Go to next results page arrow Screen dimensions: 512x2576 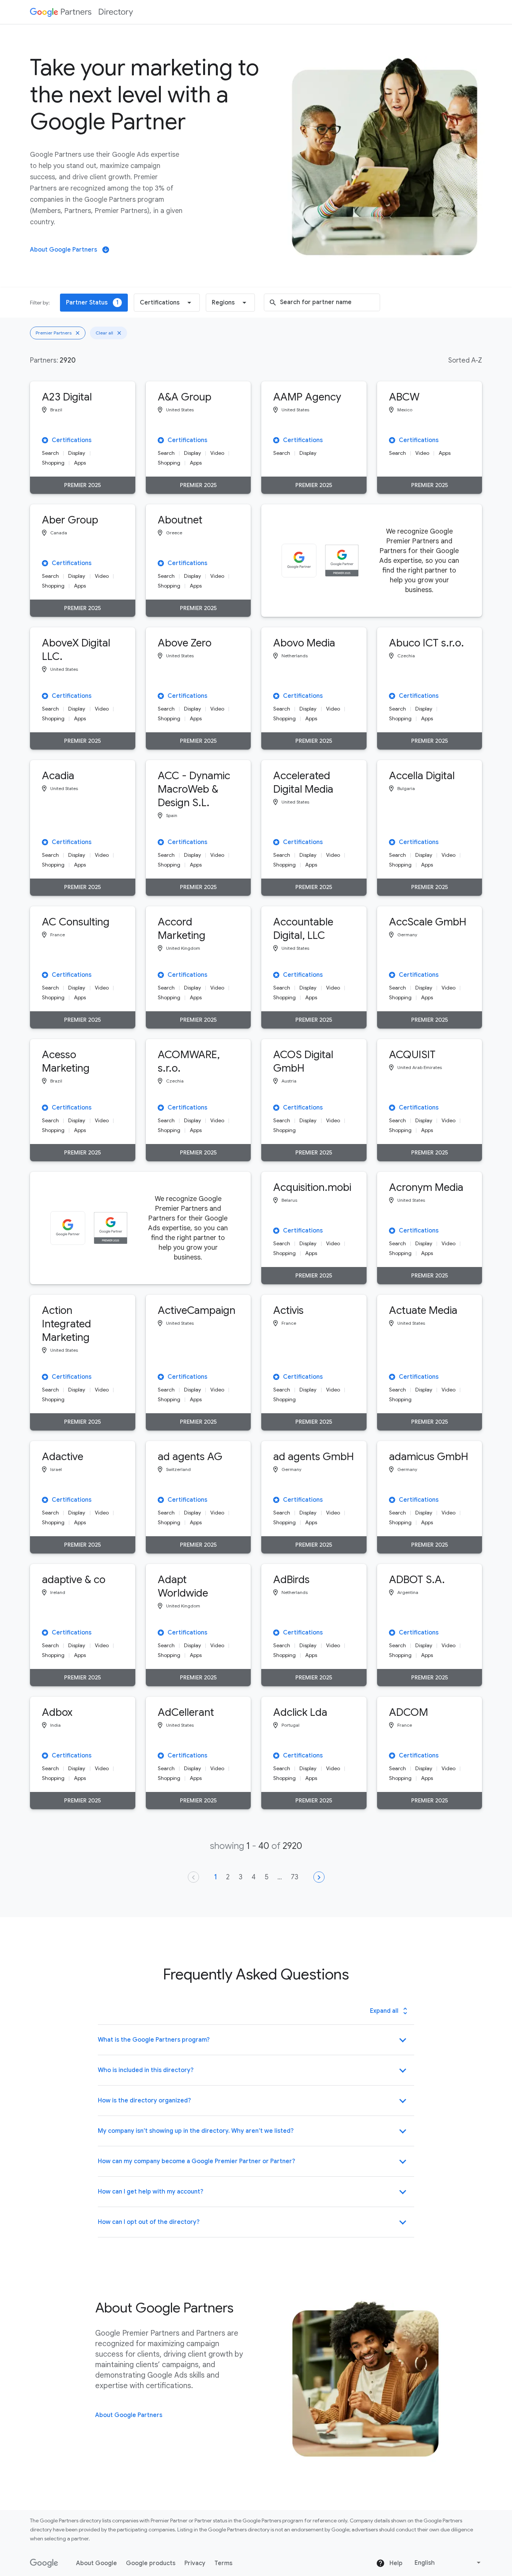point(319,1877)
